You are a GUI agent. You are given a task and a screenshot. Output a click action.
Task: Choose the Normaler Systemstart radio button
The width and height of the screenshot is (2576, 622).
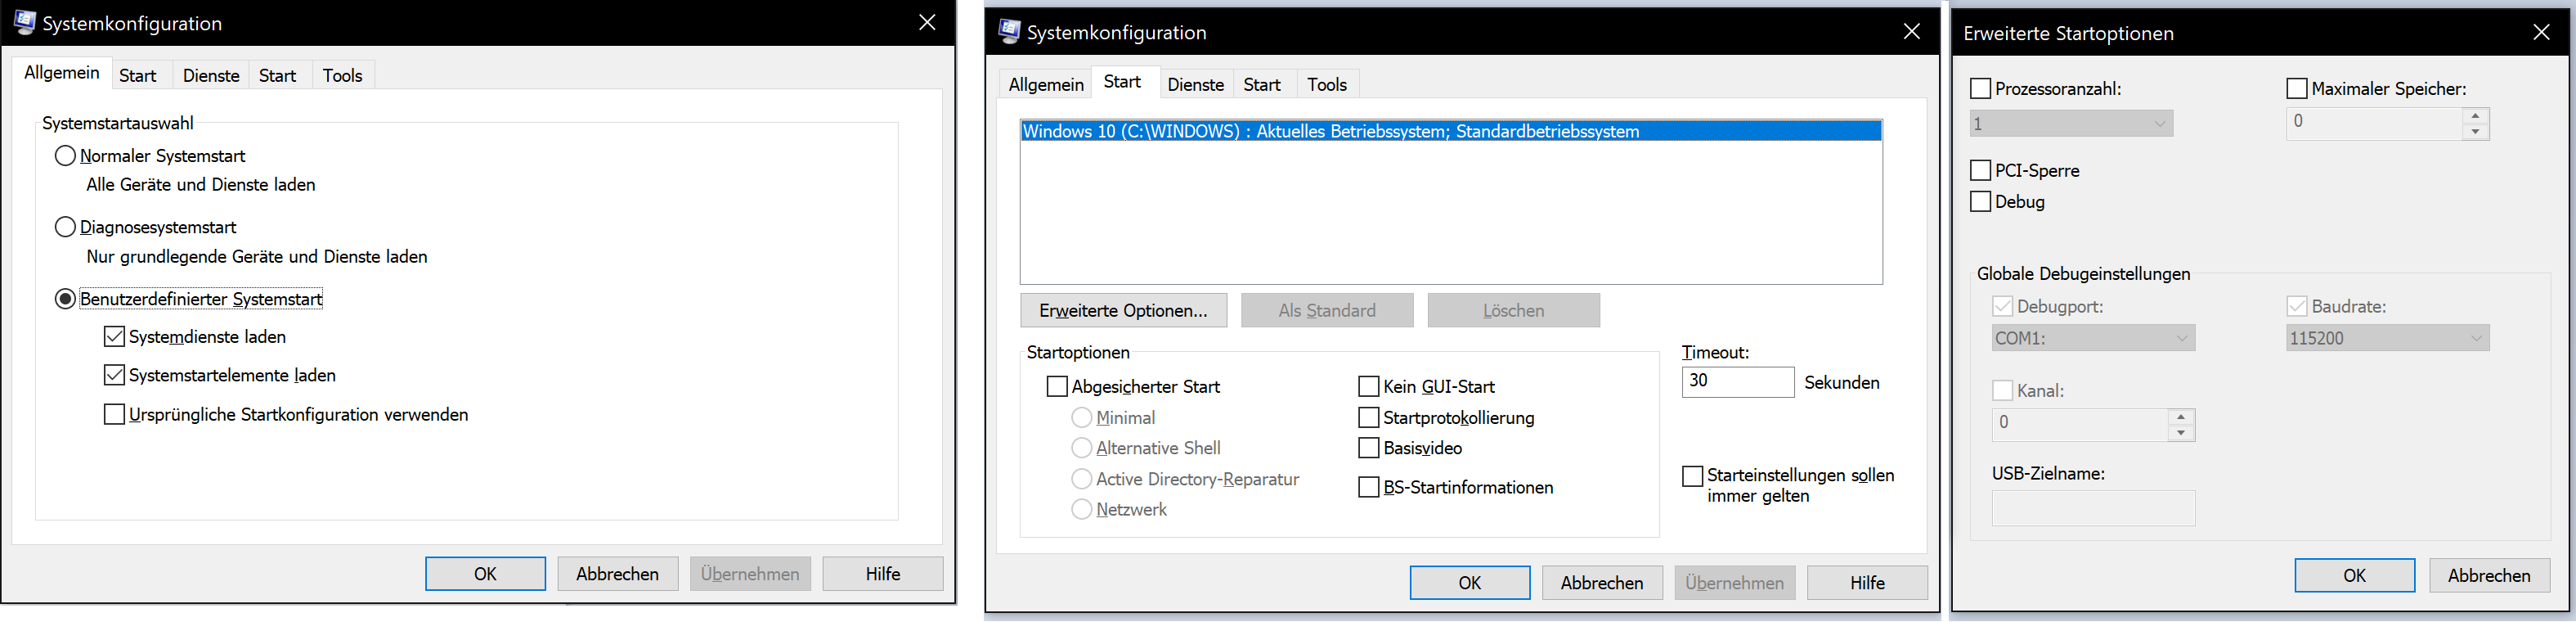(66, 156)
